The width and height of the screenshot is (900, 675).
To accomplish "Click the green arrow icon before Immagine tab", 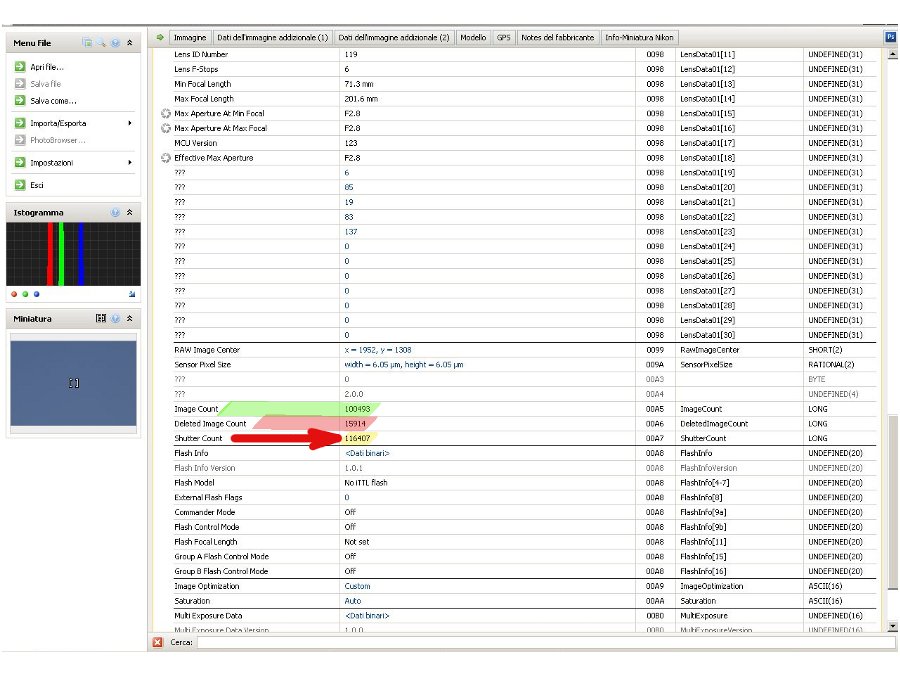I will point(158,37).
